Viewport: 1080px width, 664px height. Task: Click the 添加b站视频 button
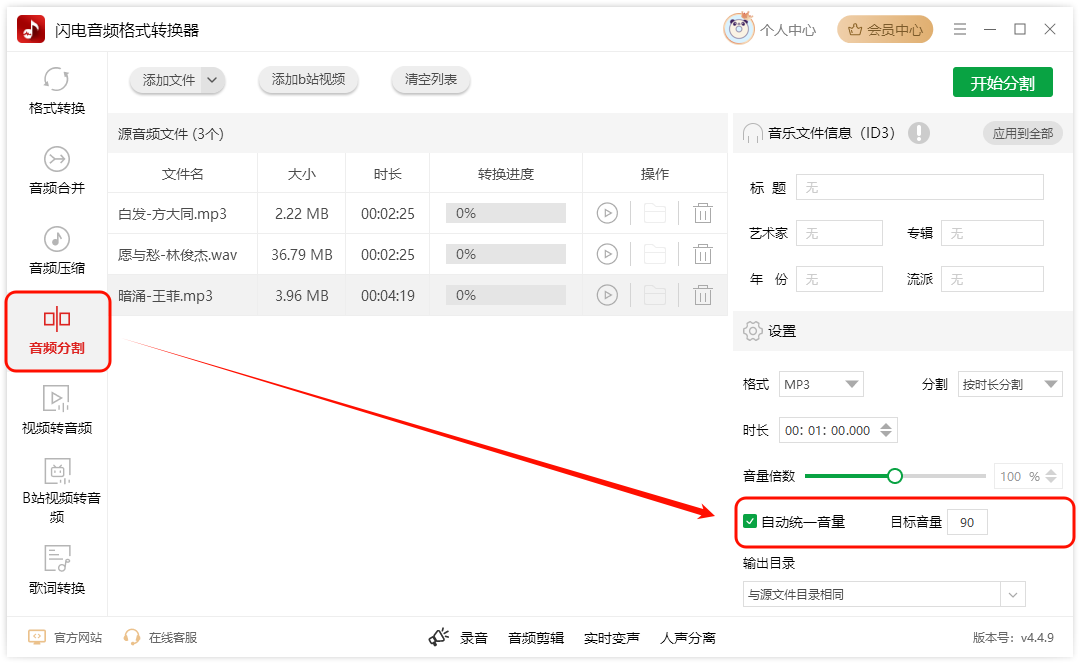point(308,80)
